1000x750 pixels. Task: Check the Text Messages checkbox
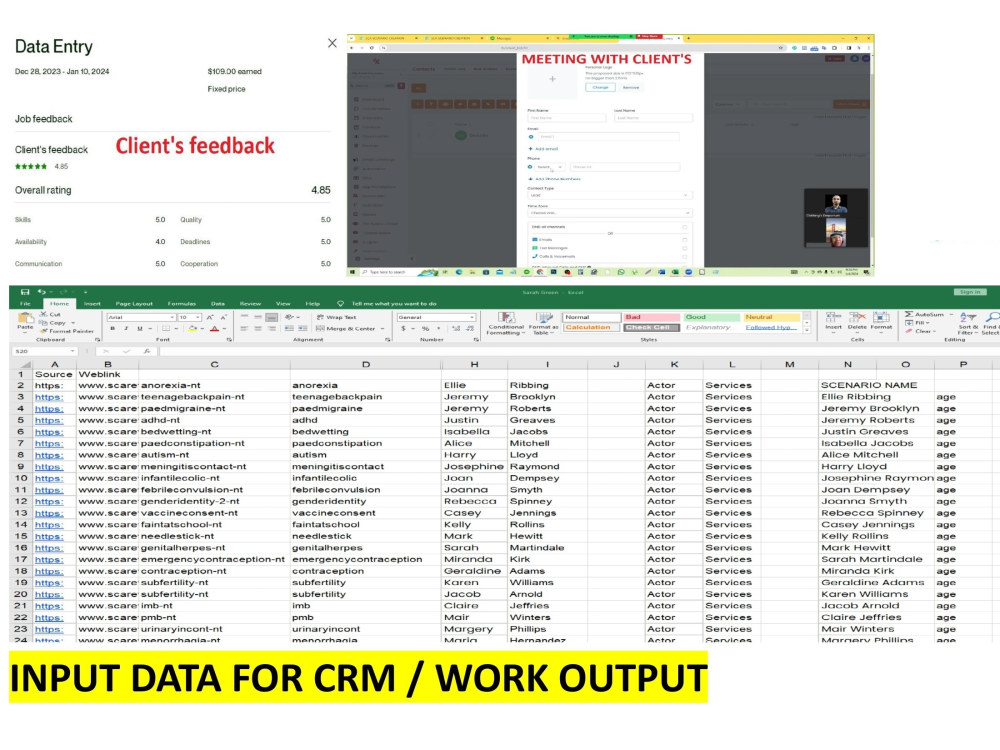point(685,248)
